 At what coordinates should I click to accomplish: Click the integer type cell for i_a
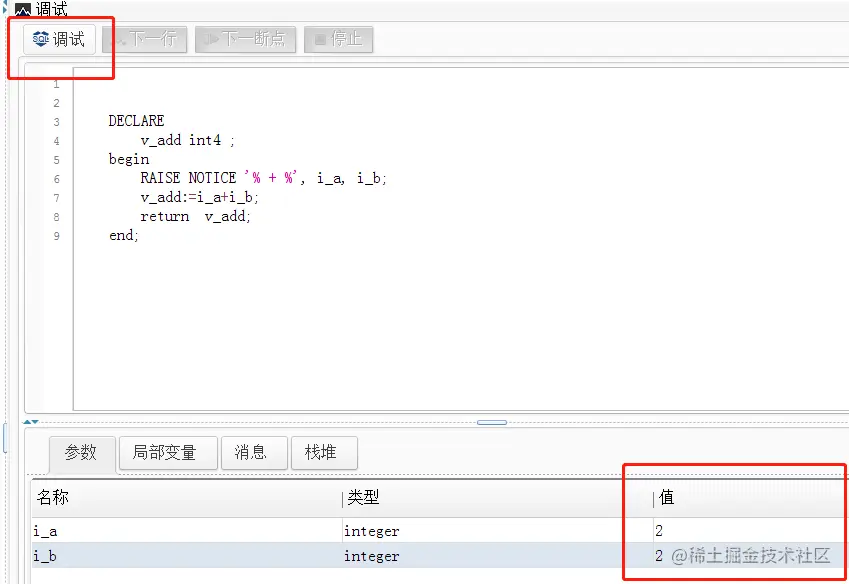pos(497,531)
